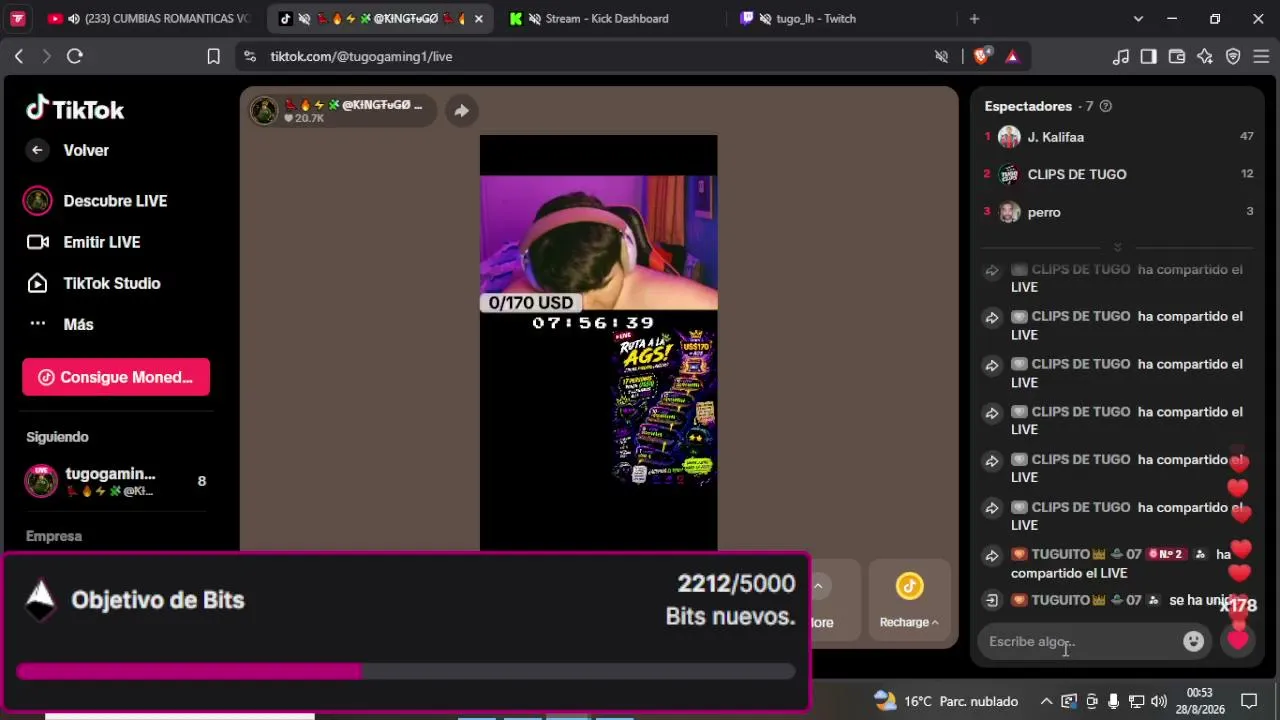Toggle site sound with the address bar mute icon

[x=941, y=57]
